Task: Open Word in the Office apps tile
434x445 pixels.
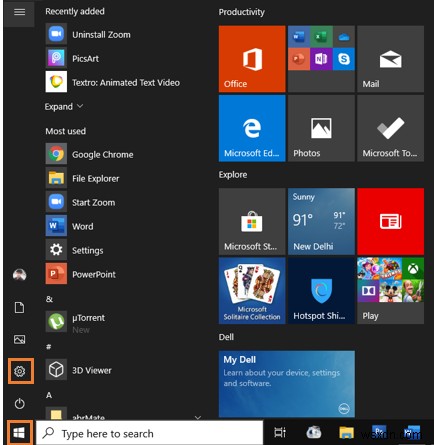Action: pos(299,36)
